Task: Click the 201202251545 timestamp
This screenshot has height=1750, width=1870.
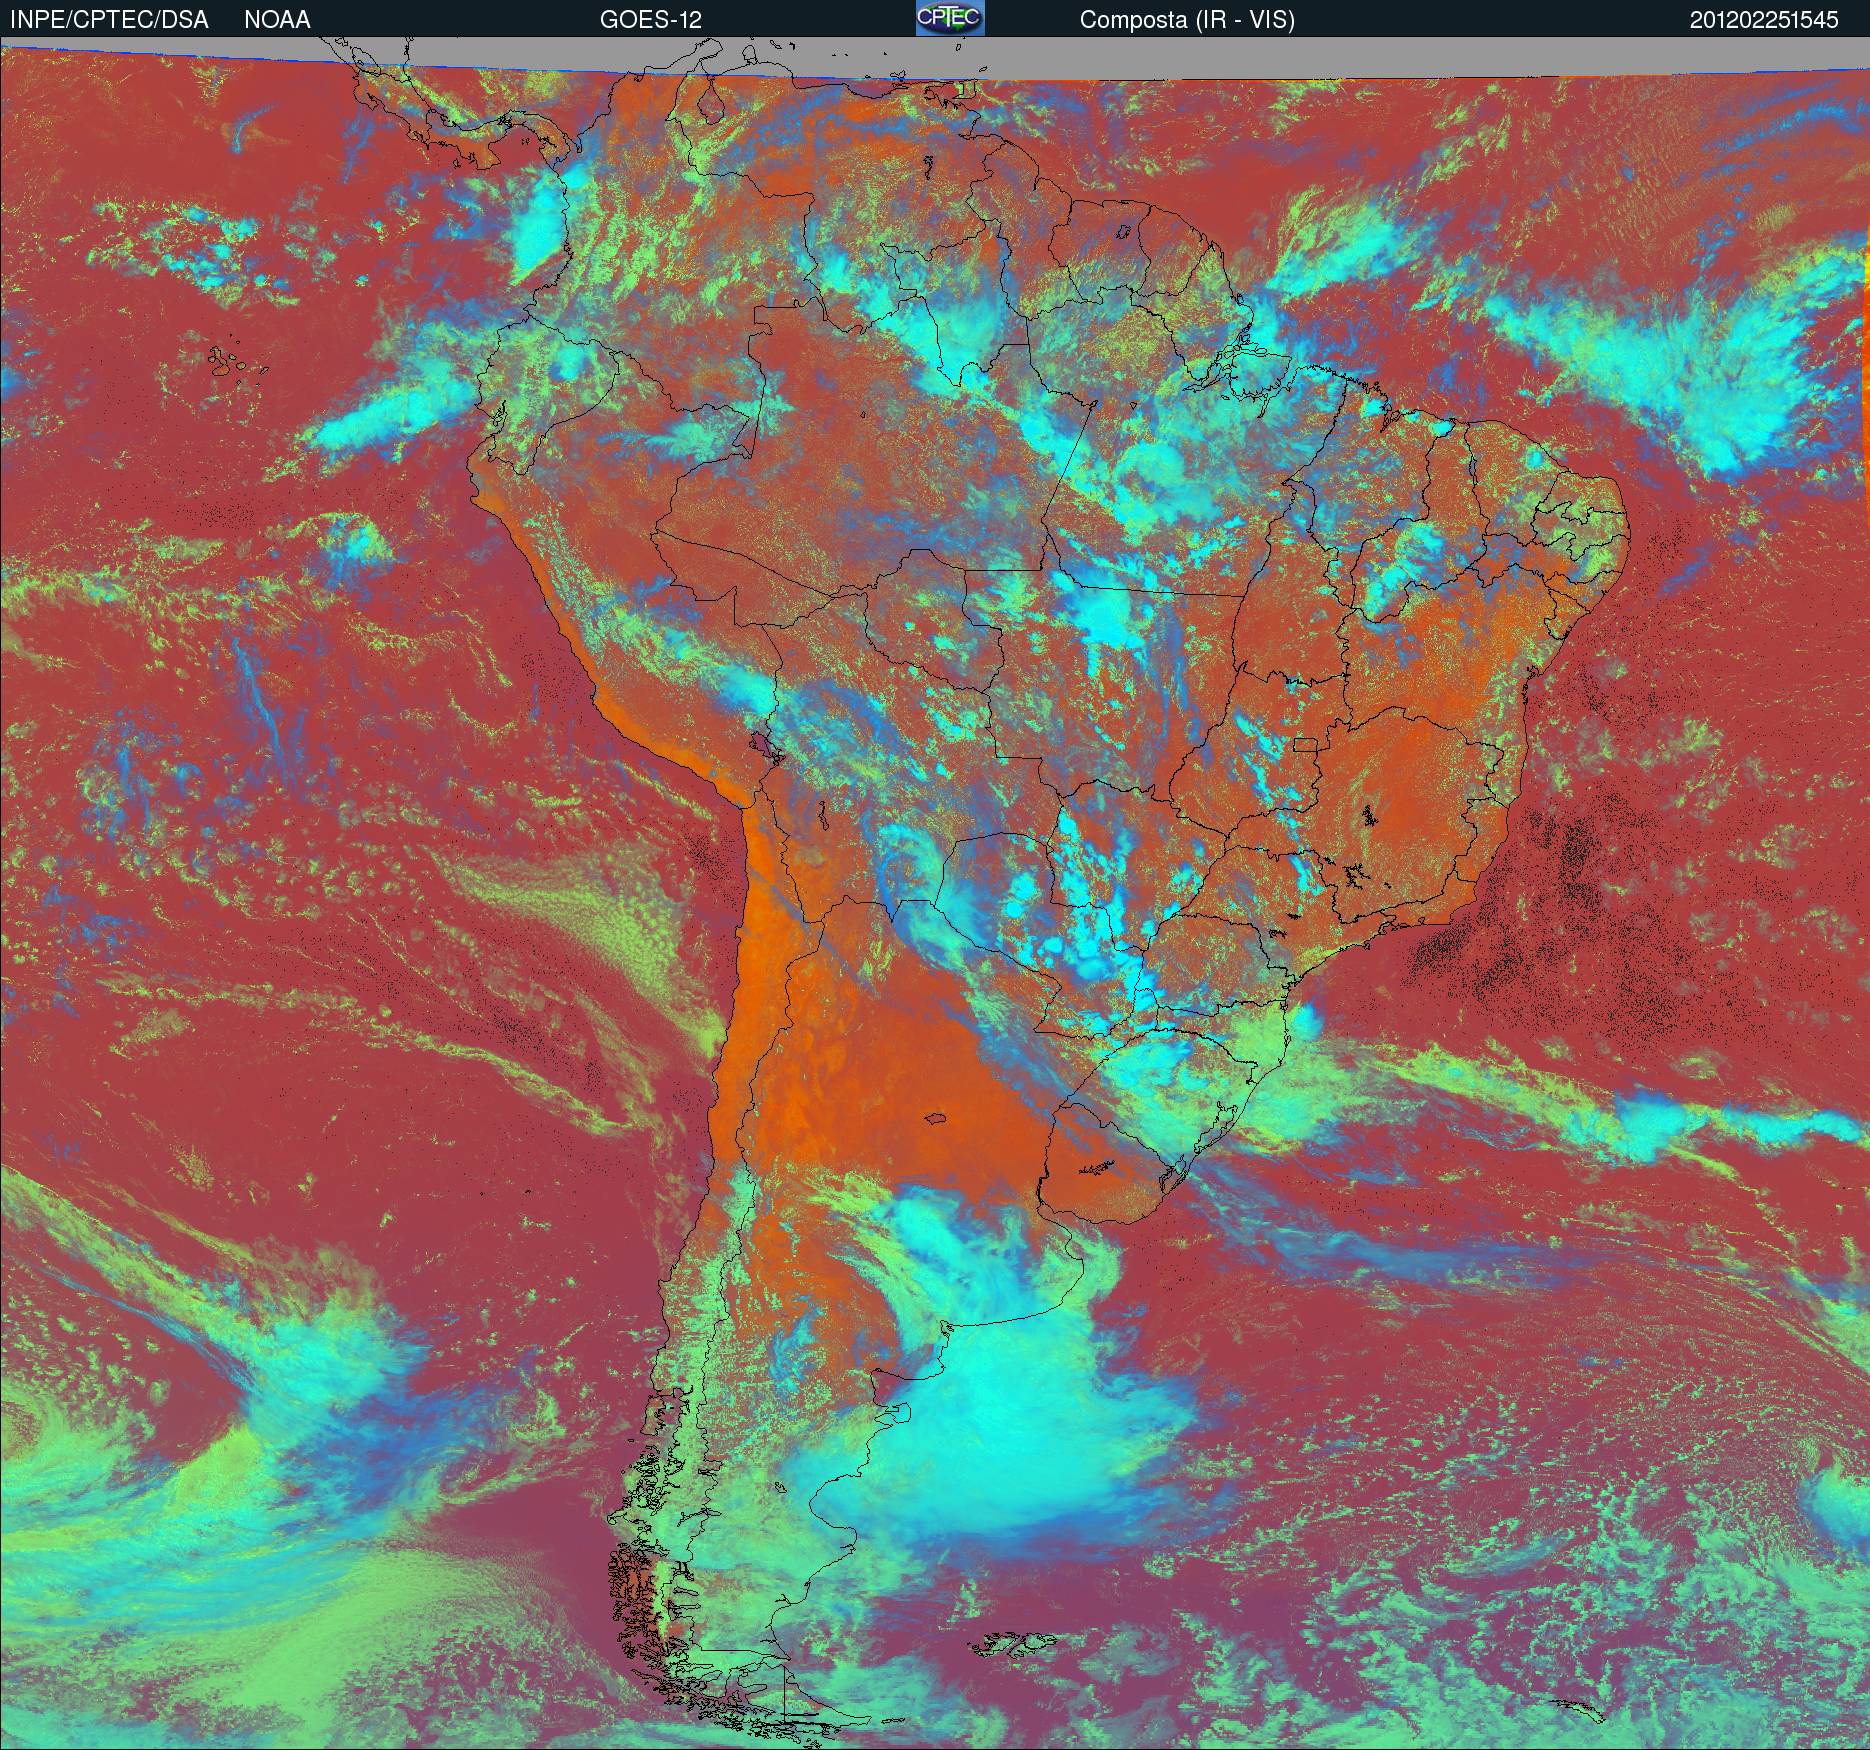Action: click(x=1764, y=20)
